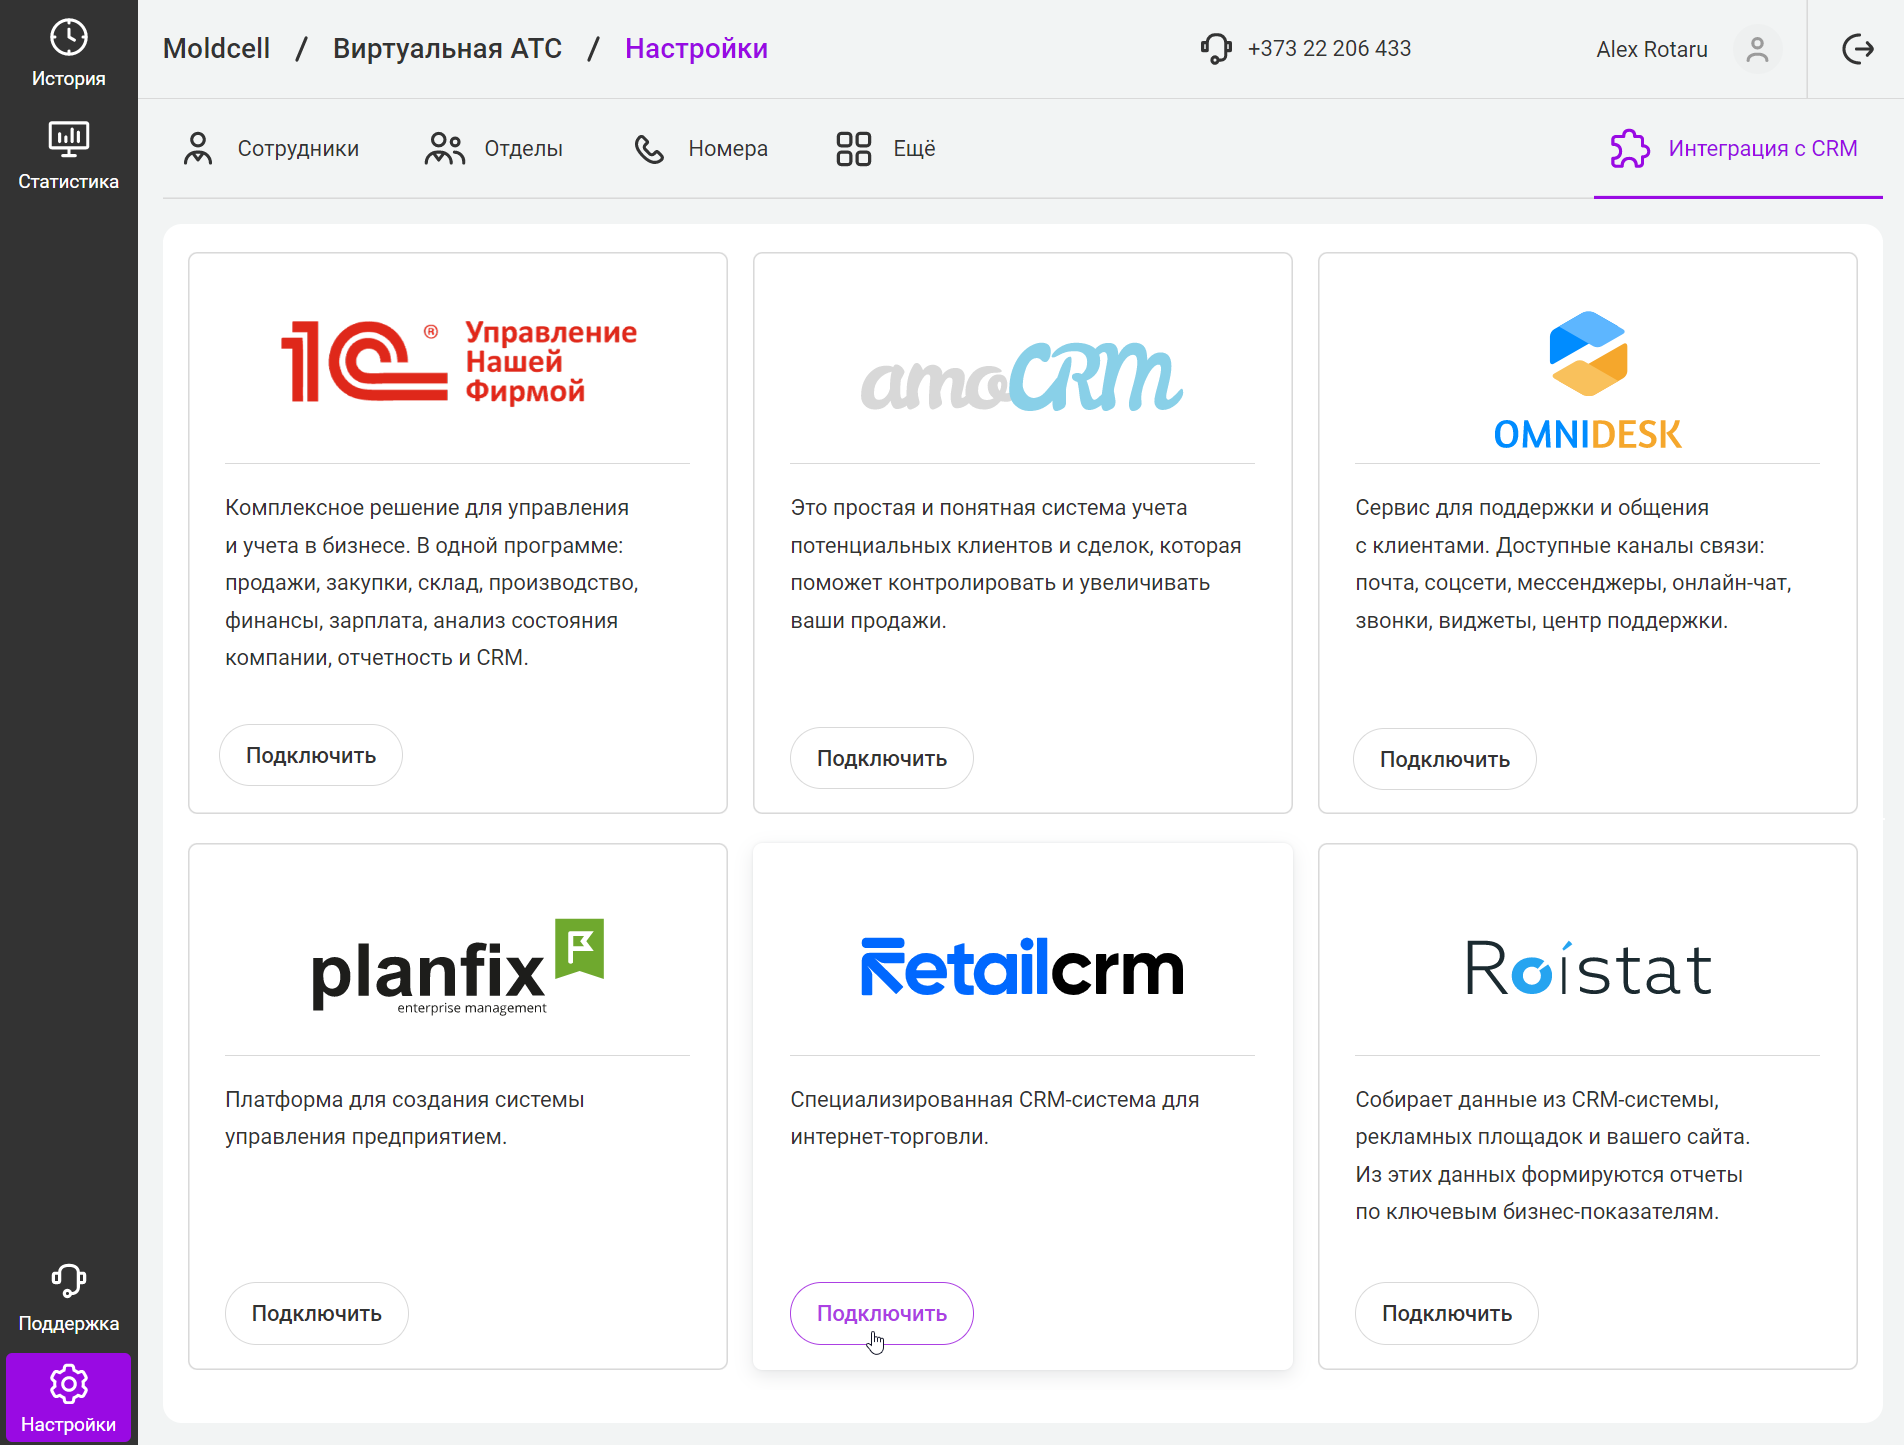The height and width of the screenshot is (1445, 1904).
Task: Connect retailcrm with Подключить button
Action: coord(882,1313)
